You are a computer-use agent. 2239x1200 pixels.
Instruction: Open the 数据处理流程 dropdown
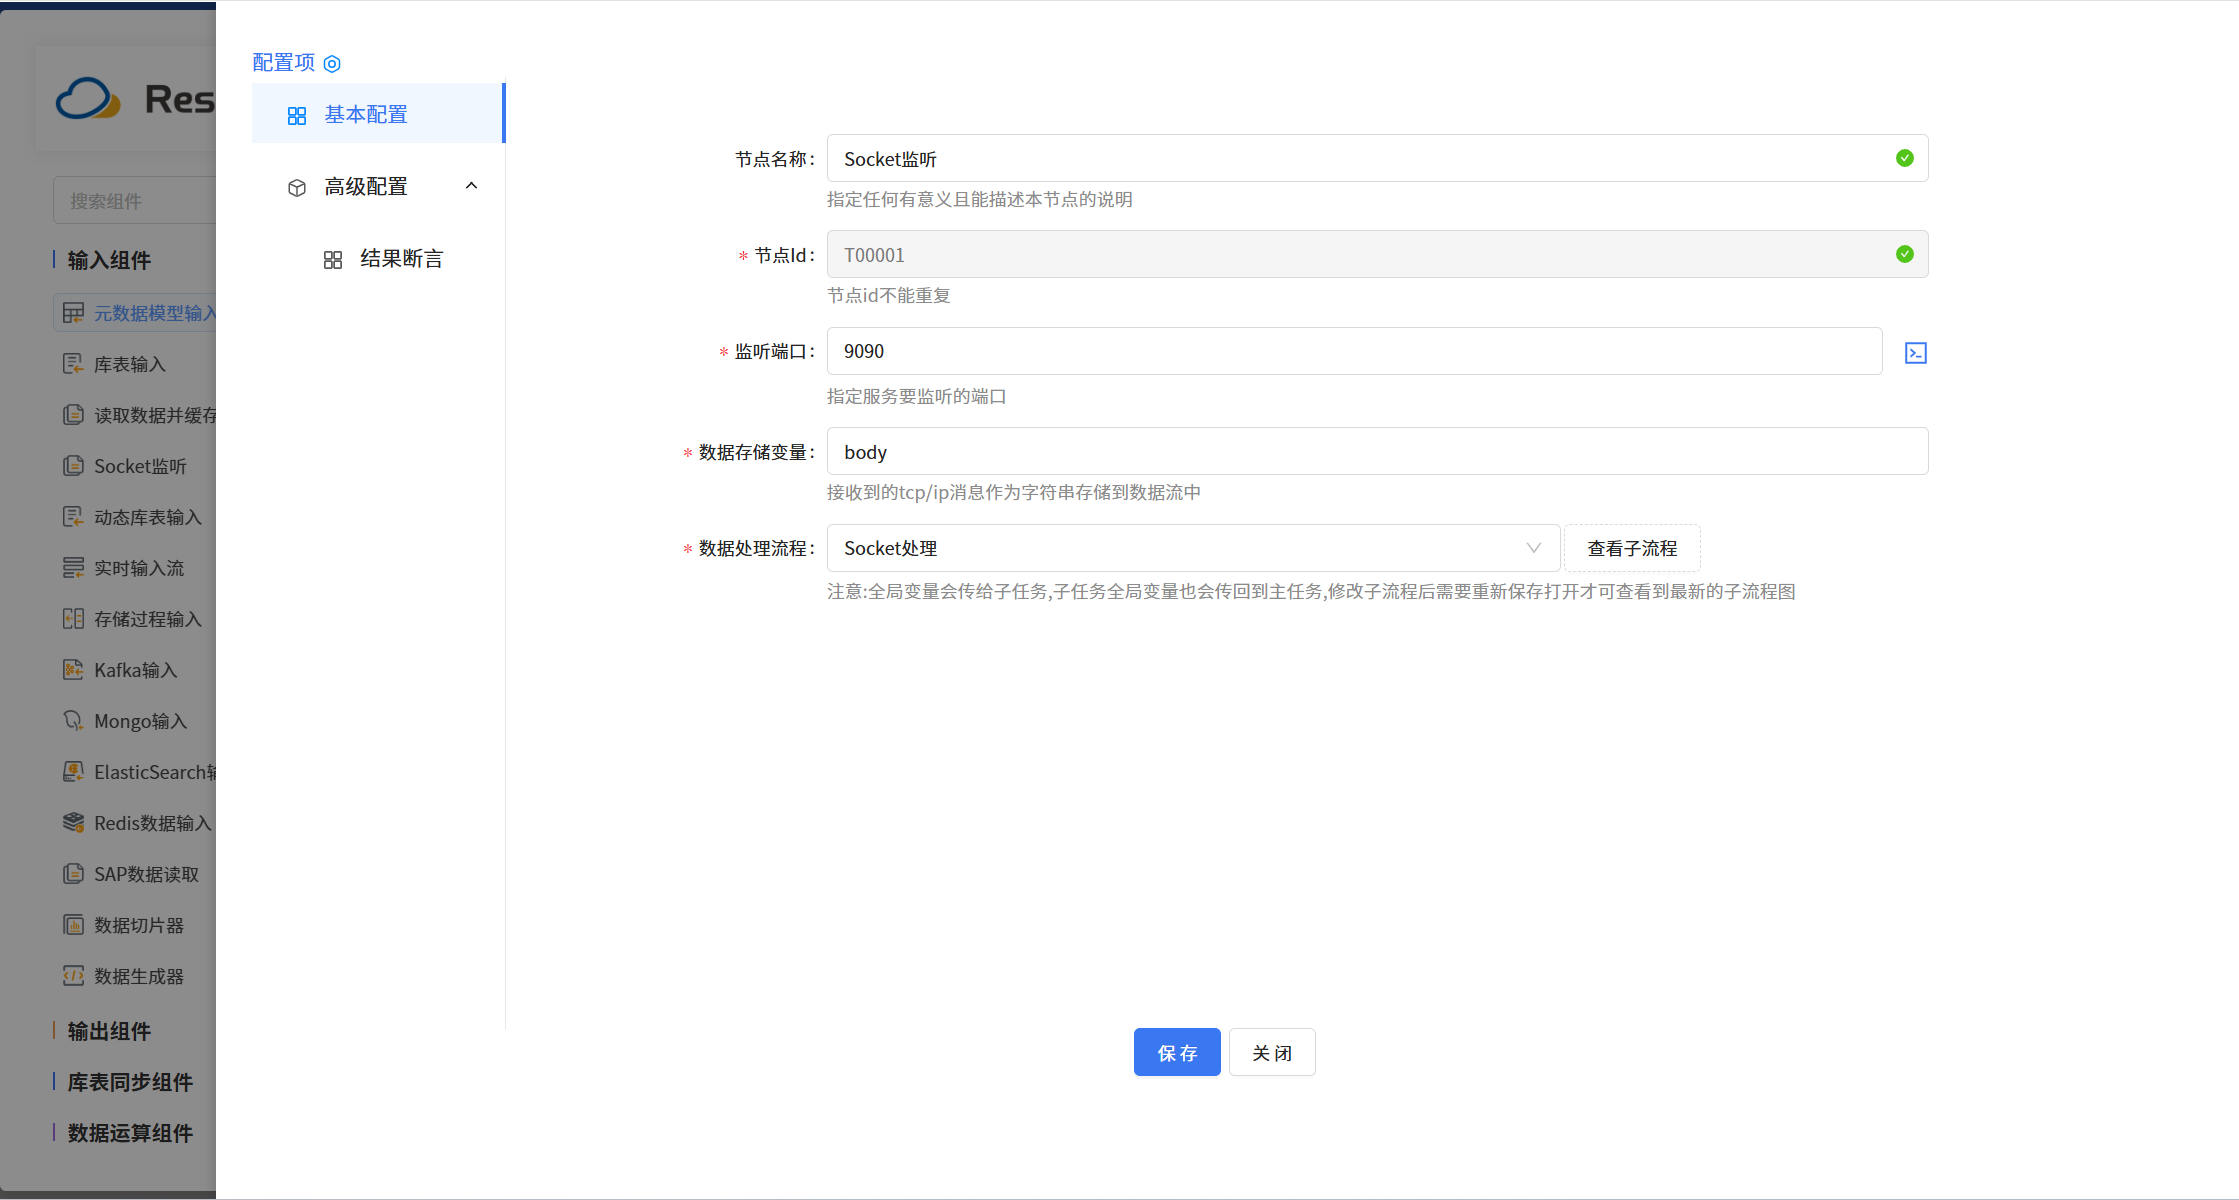pyautogui.click(x=1533, y=548)
